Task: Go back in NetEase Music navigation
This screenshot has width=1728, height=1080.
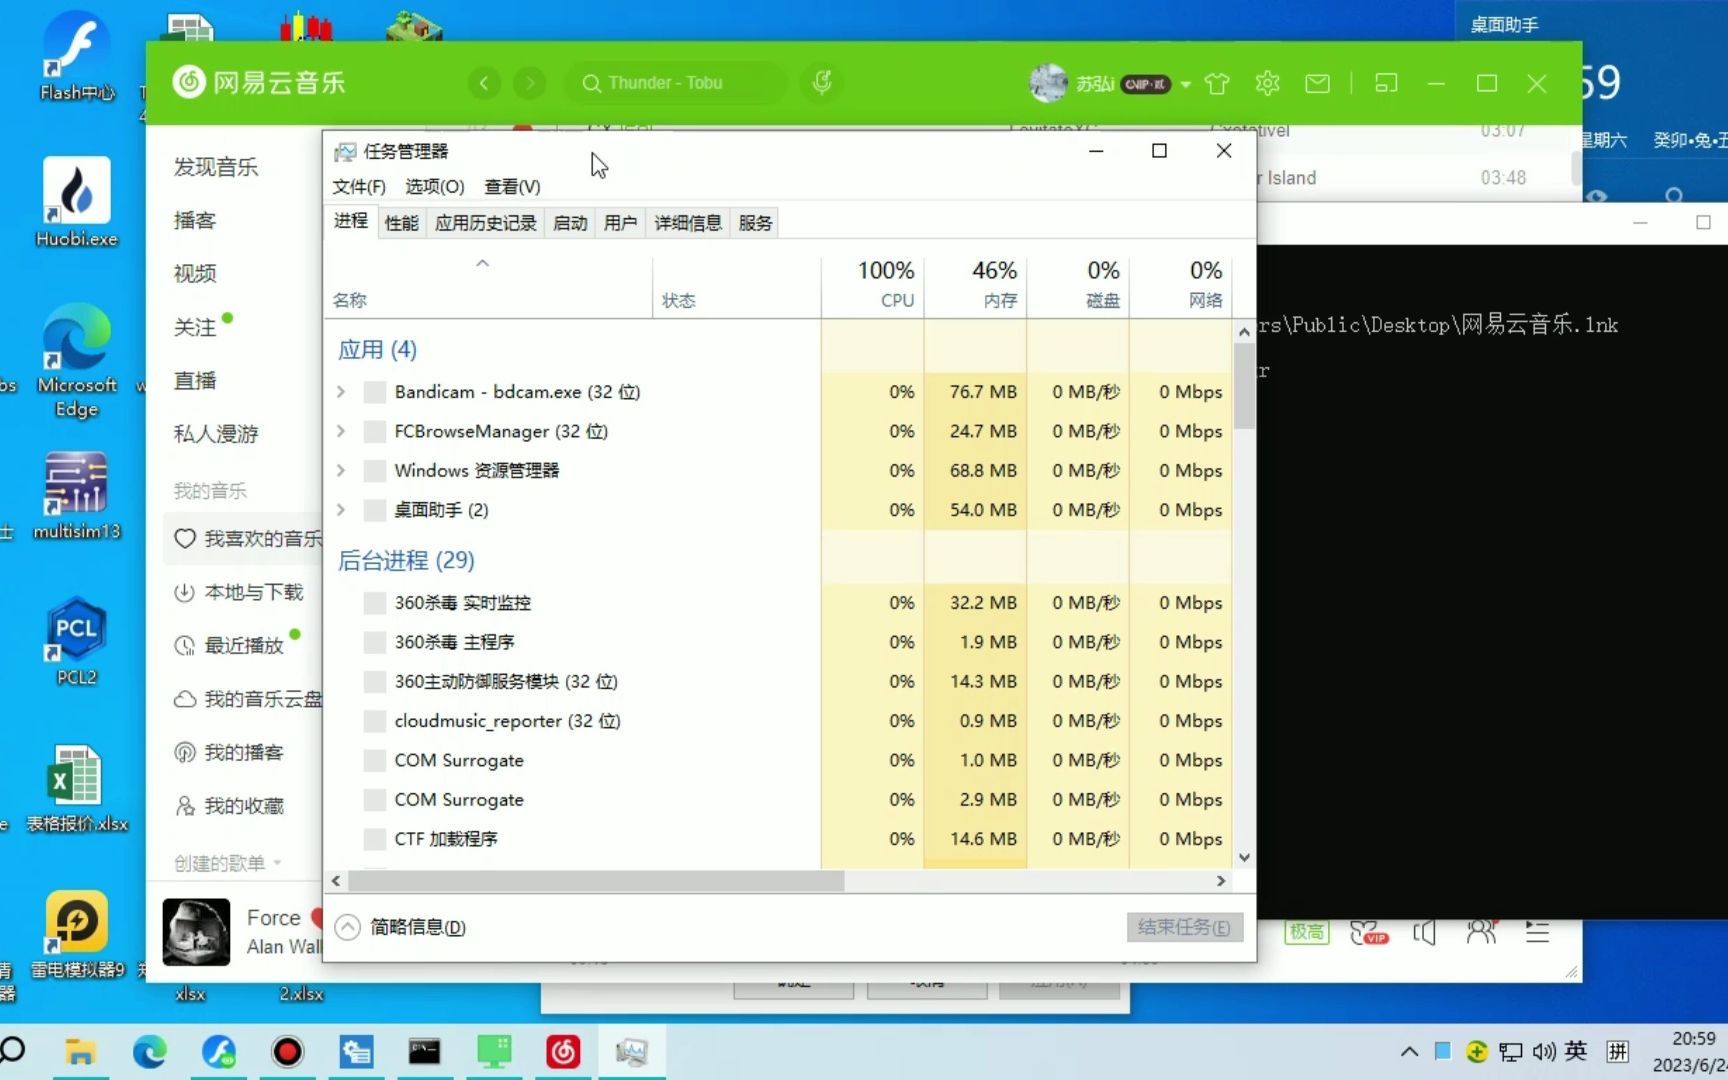Action: pyautogui.click(x=484, y=83)
